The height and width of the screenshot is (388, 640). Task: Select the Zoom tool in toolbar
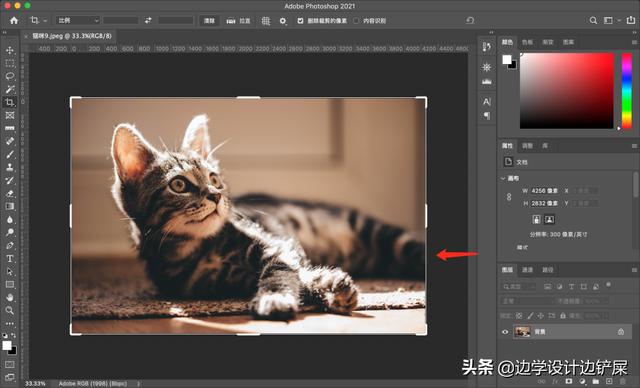pos(10,310)
